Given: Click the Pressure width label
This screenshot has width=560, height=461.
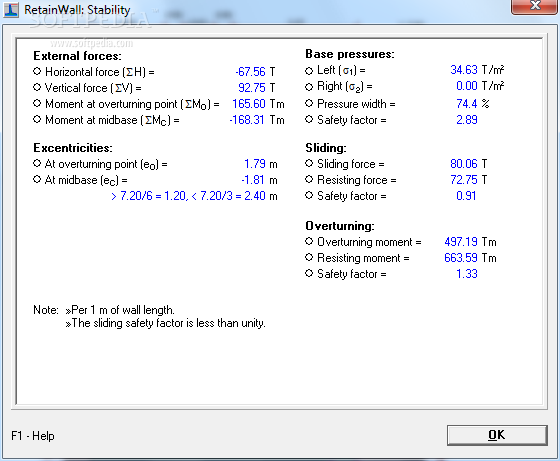Looking at the screenshot, I should coord(356,104).
